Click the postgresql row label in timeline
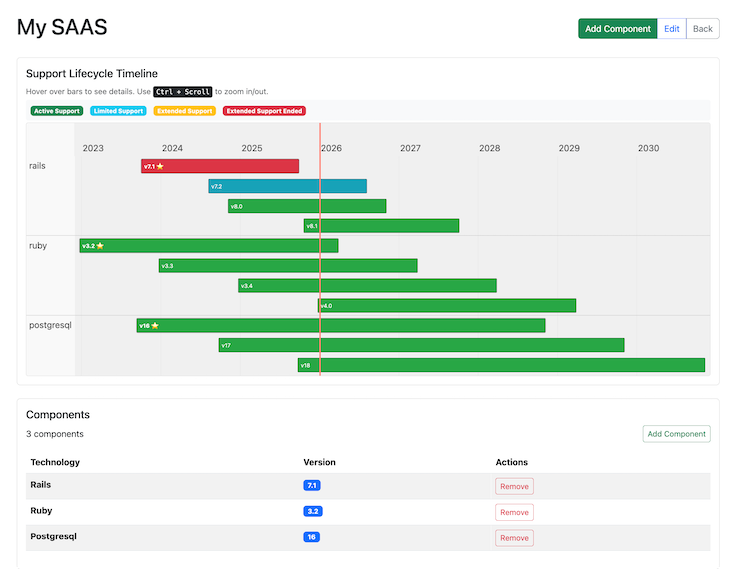The width and height of the screenshot is (742, 569). 50,325
